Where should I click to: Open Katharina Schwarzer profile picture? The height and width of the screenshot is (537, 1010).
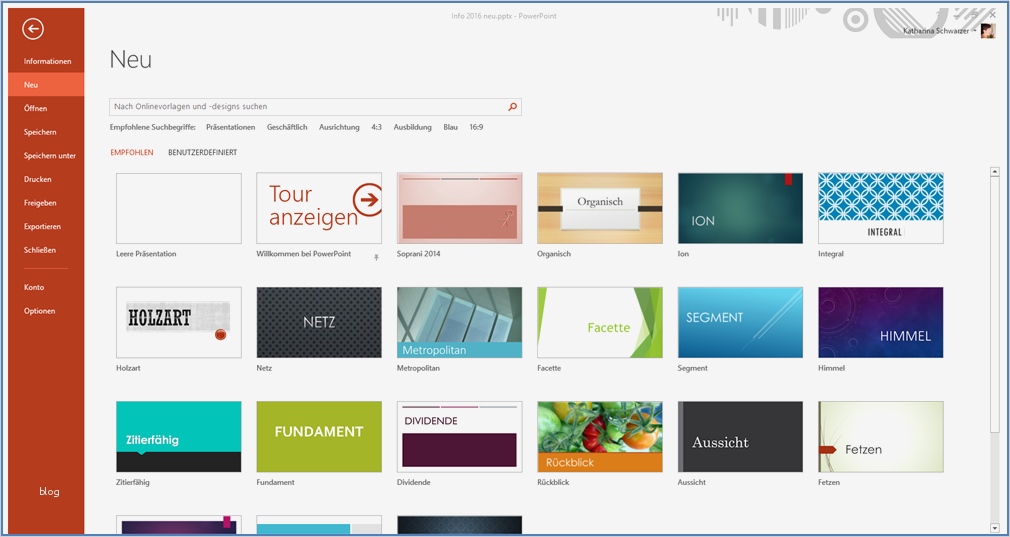[x=987, y=31]
